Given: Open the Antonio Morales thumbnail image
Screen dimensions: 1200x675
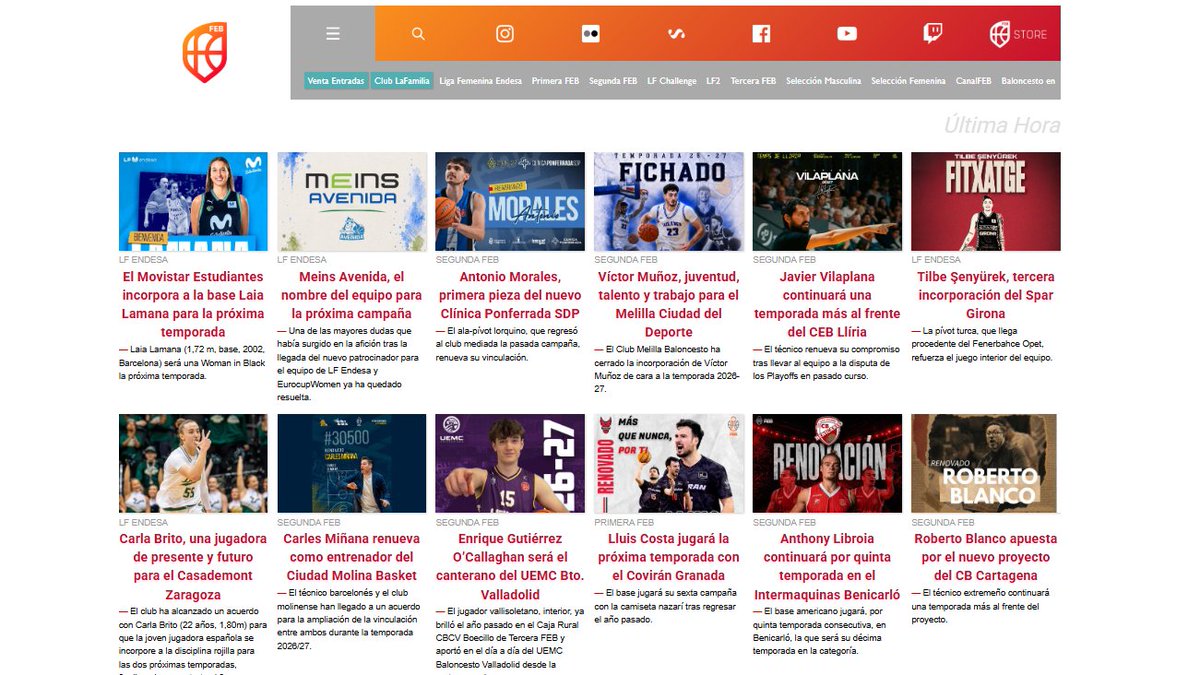Looking at the screenshot, I should tap(510, 201).
